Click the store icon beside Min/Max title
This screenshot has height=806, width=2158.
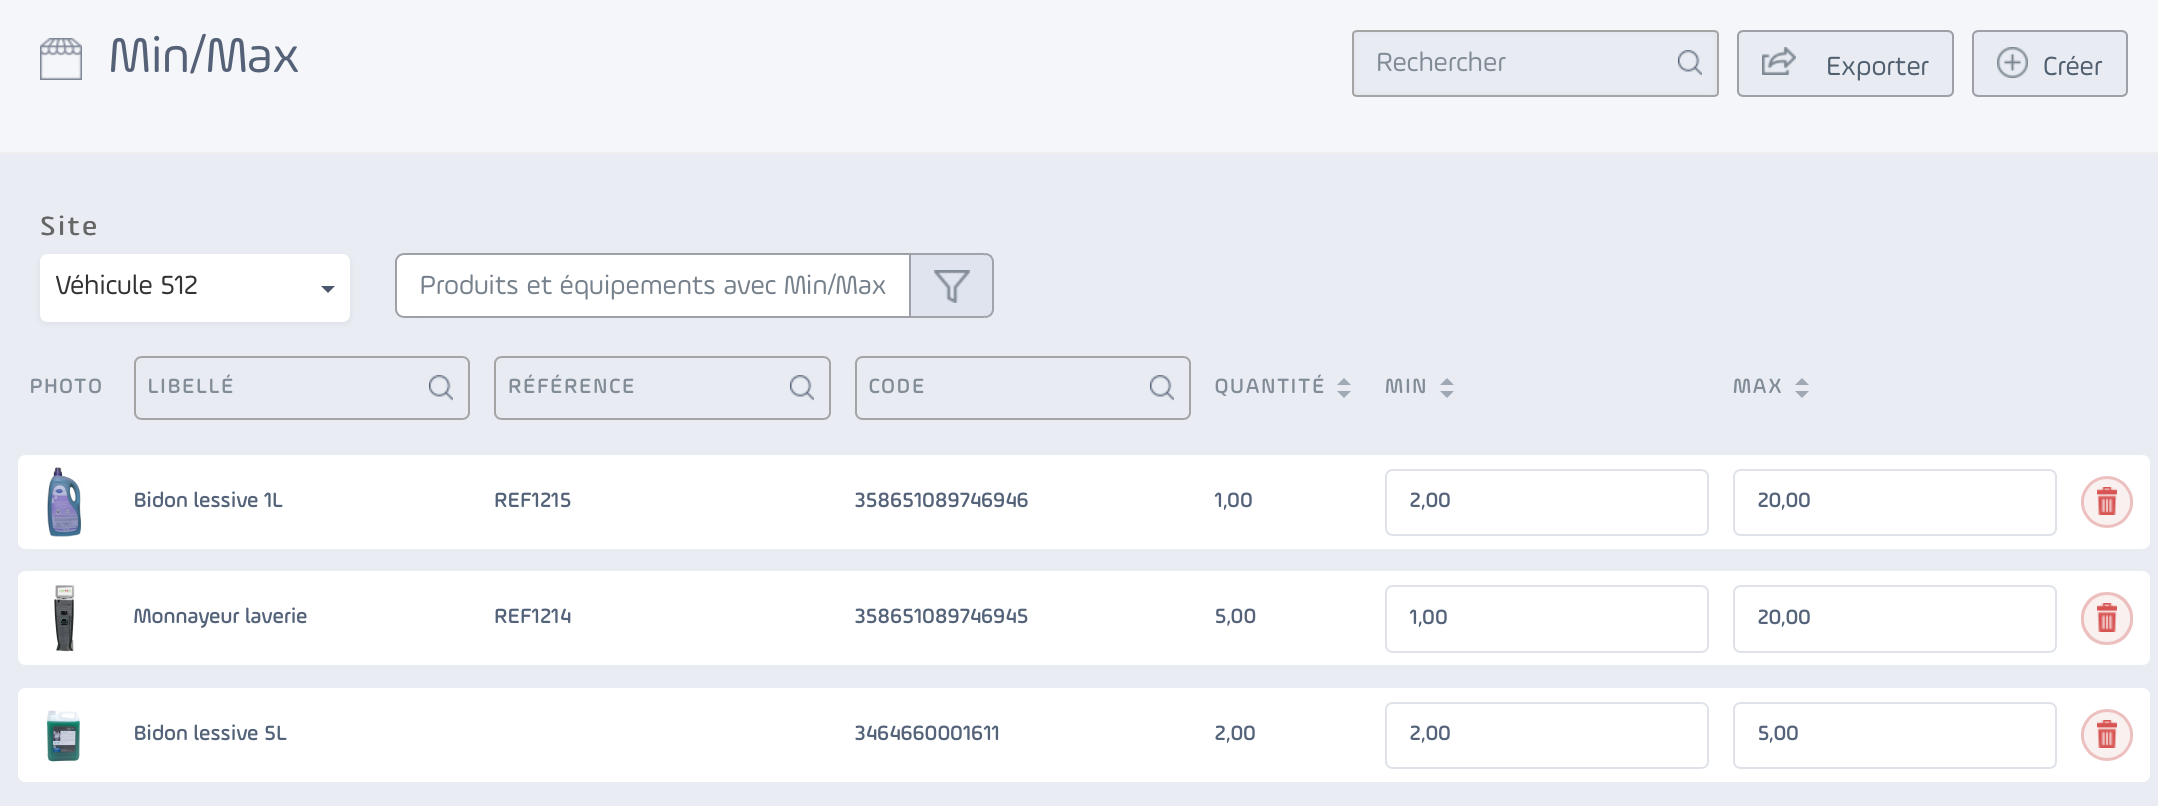(61, 58)
